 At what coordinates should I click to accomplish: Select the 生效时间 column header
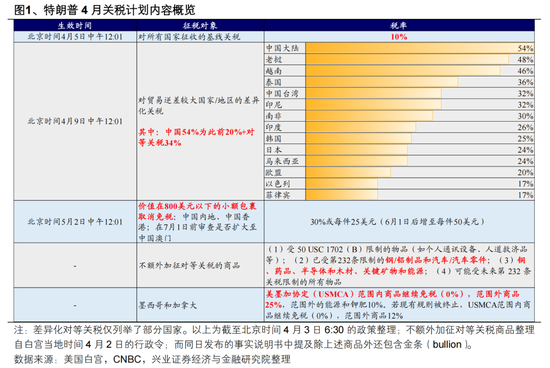click(75, 25)
